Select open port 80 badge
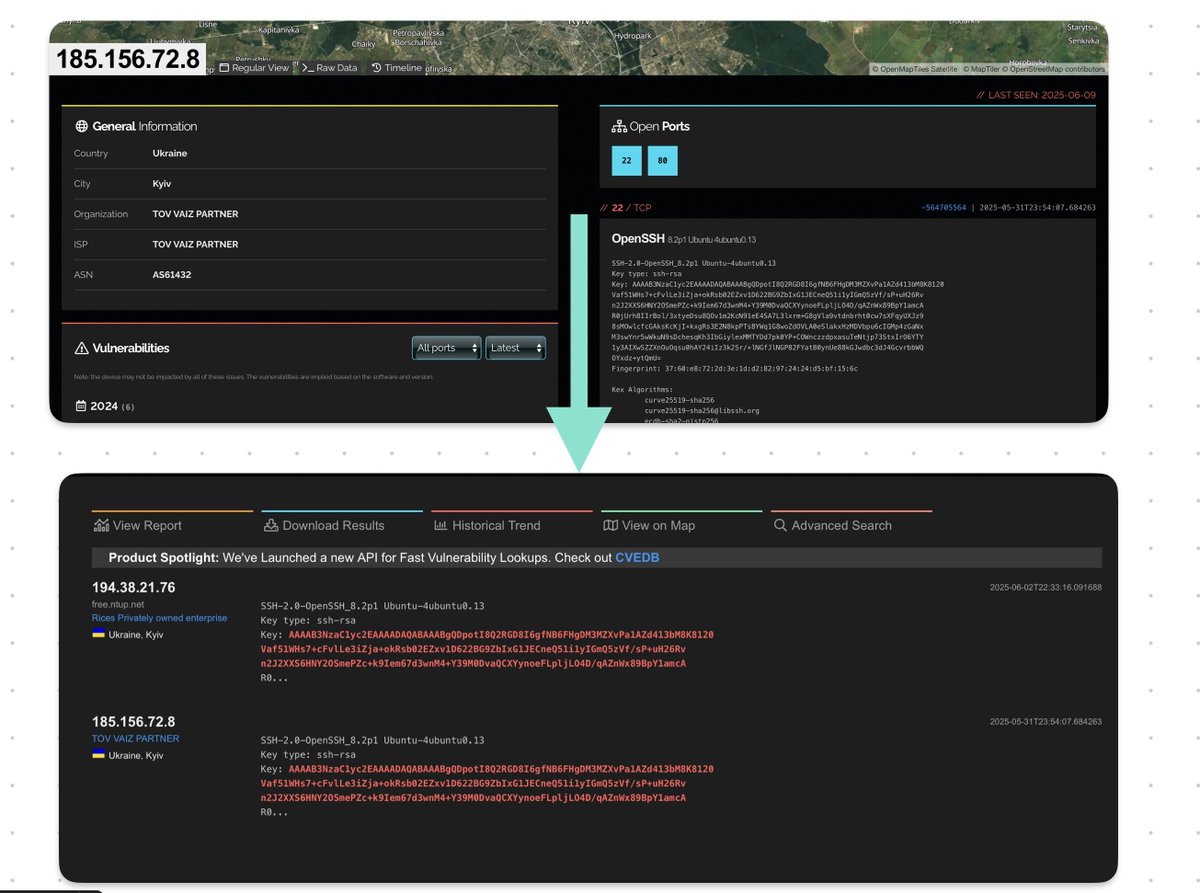The image size is (1200, 893). pyautogui.click(x=662, y=161)
